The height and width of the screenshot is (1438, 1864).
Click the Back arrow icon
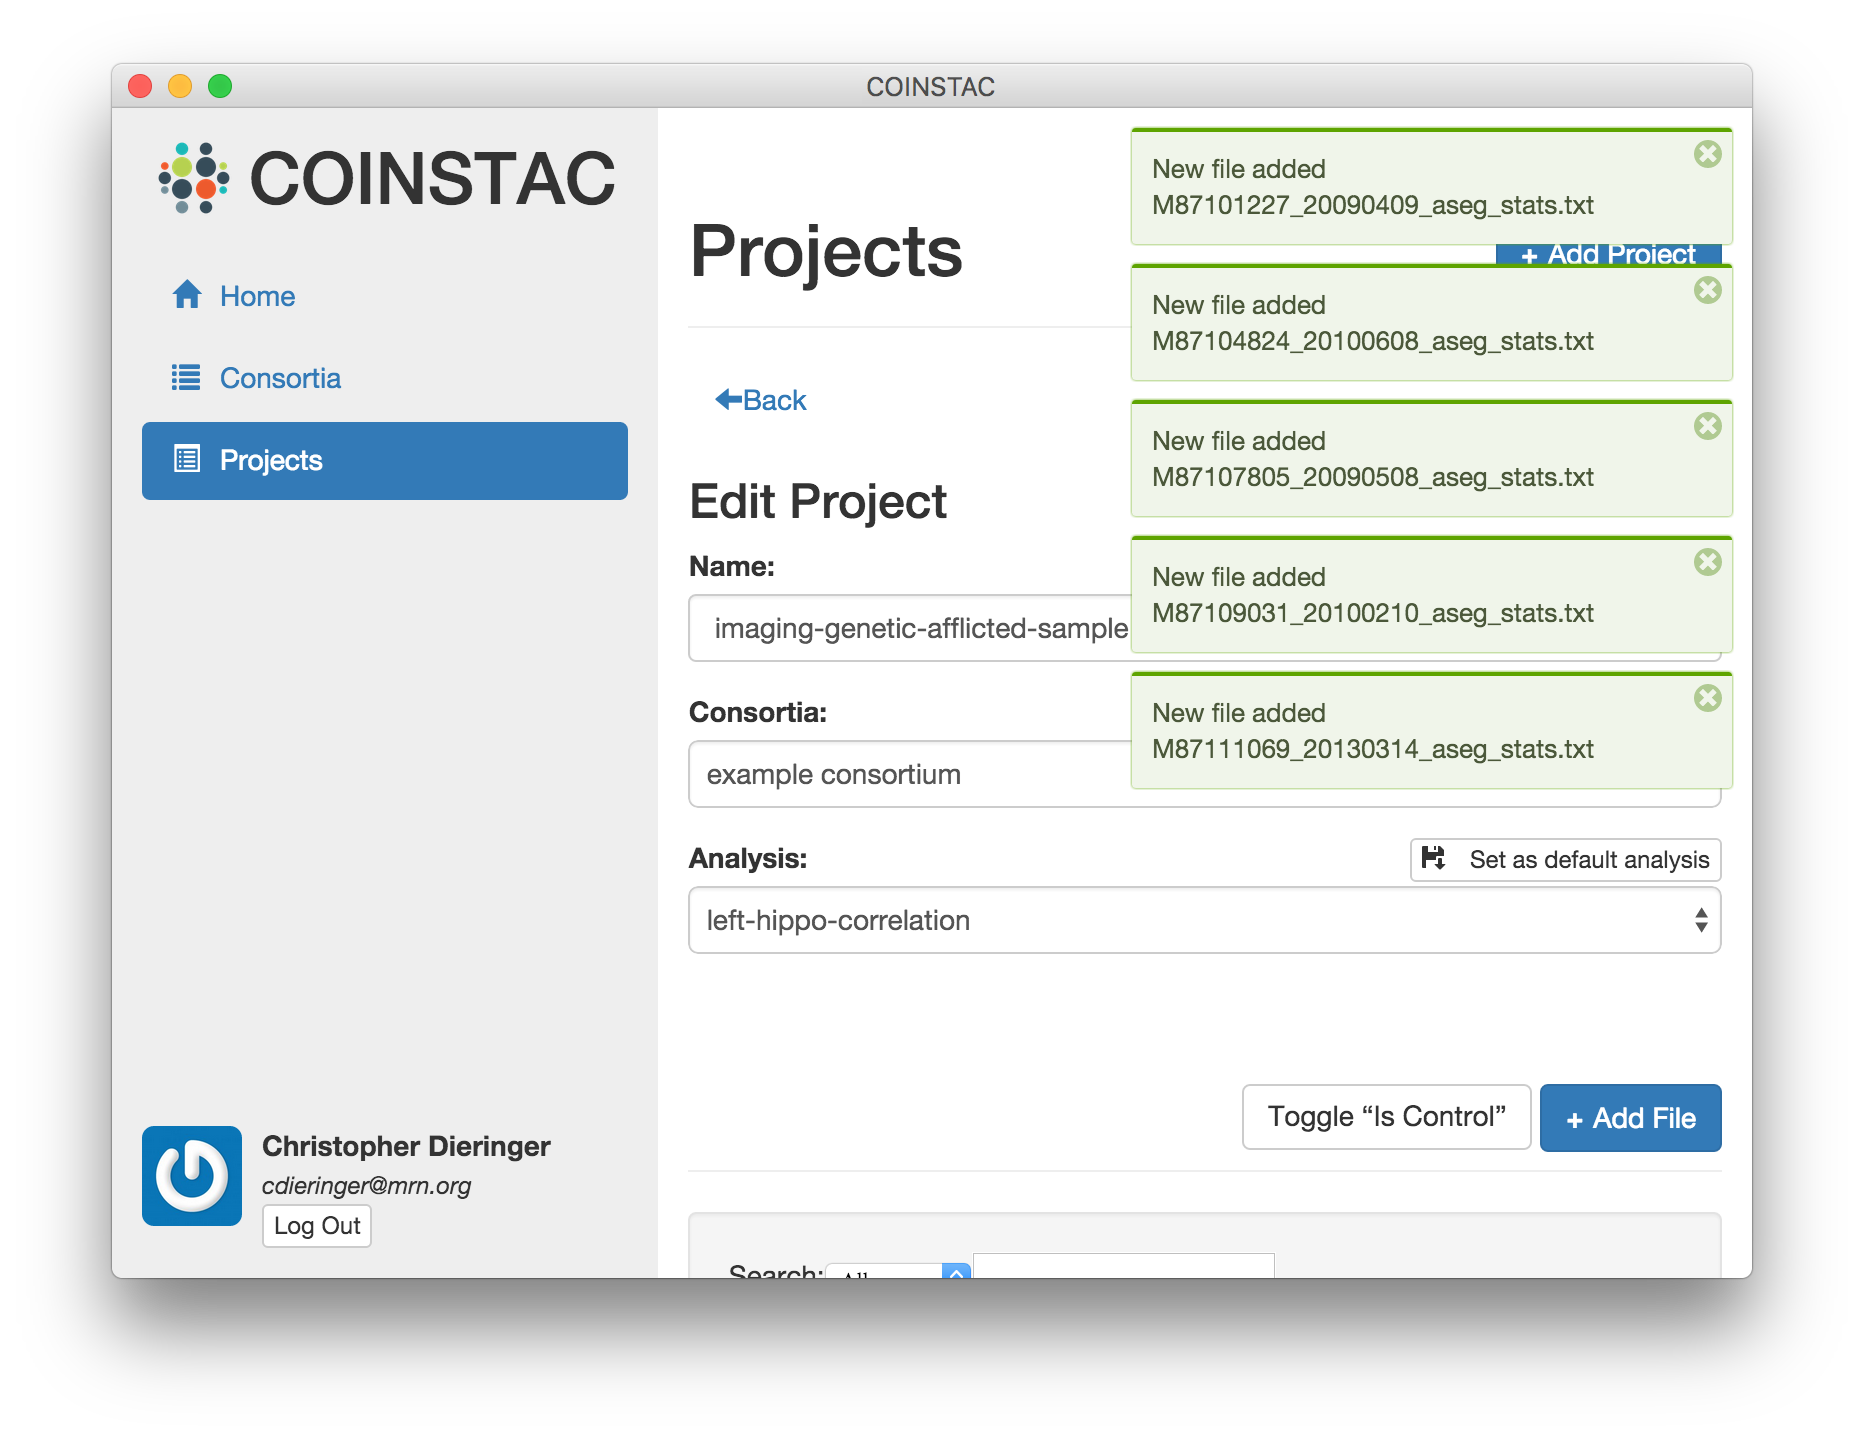[728, 399]
